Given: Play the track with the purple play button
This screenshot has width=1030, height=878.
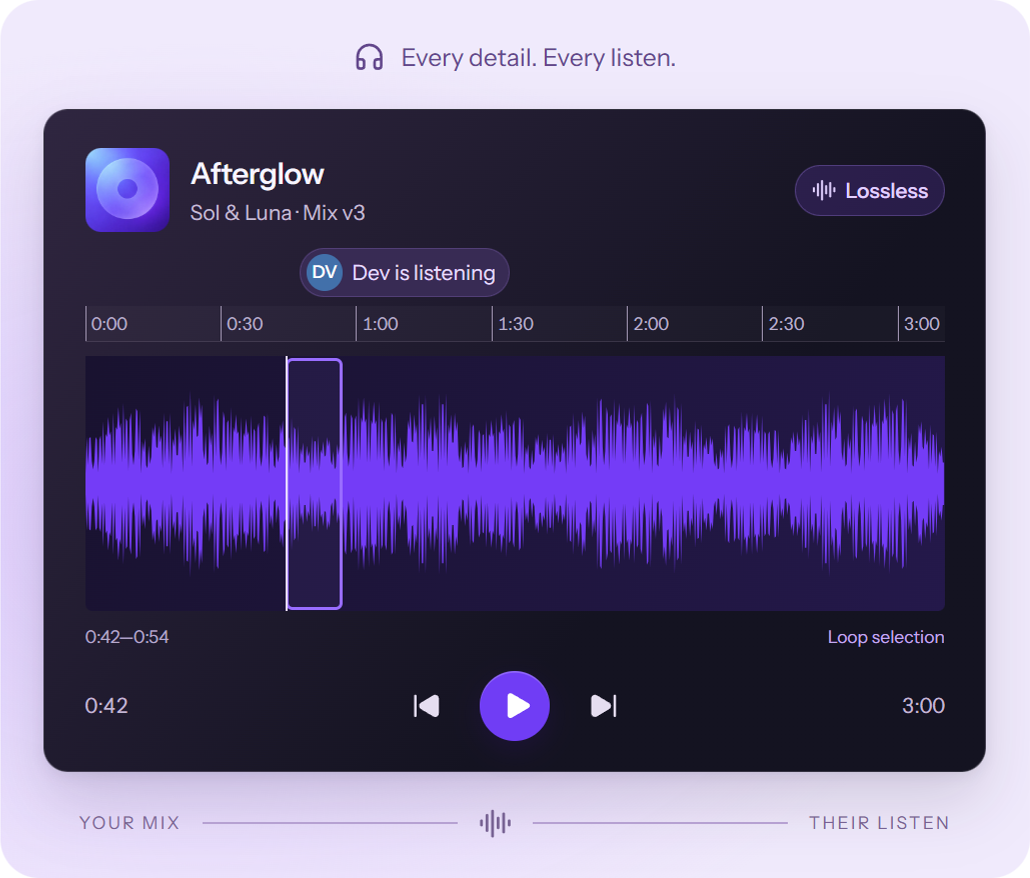Looking at the screenshot, I should 514,706.
